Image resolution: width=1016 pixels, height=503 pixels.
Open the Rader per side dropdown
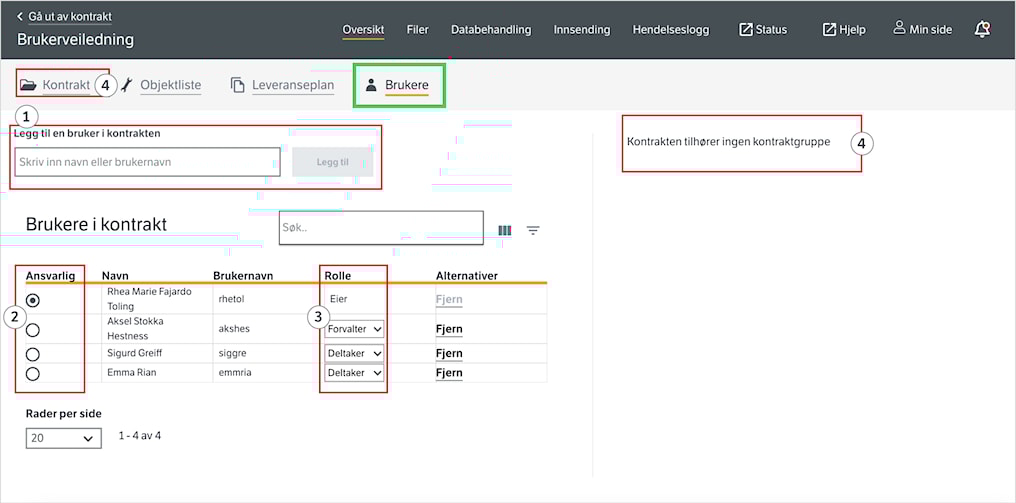(64, 438)
